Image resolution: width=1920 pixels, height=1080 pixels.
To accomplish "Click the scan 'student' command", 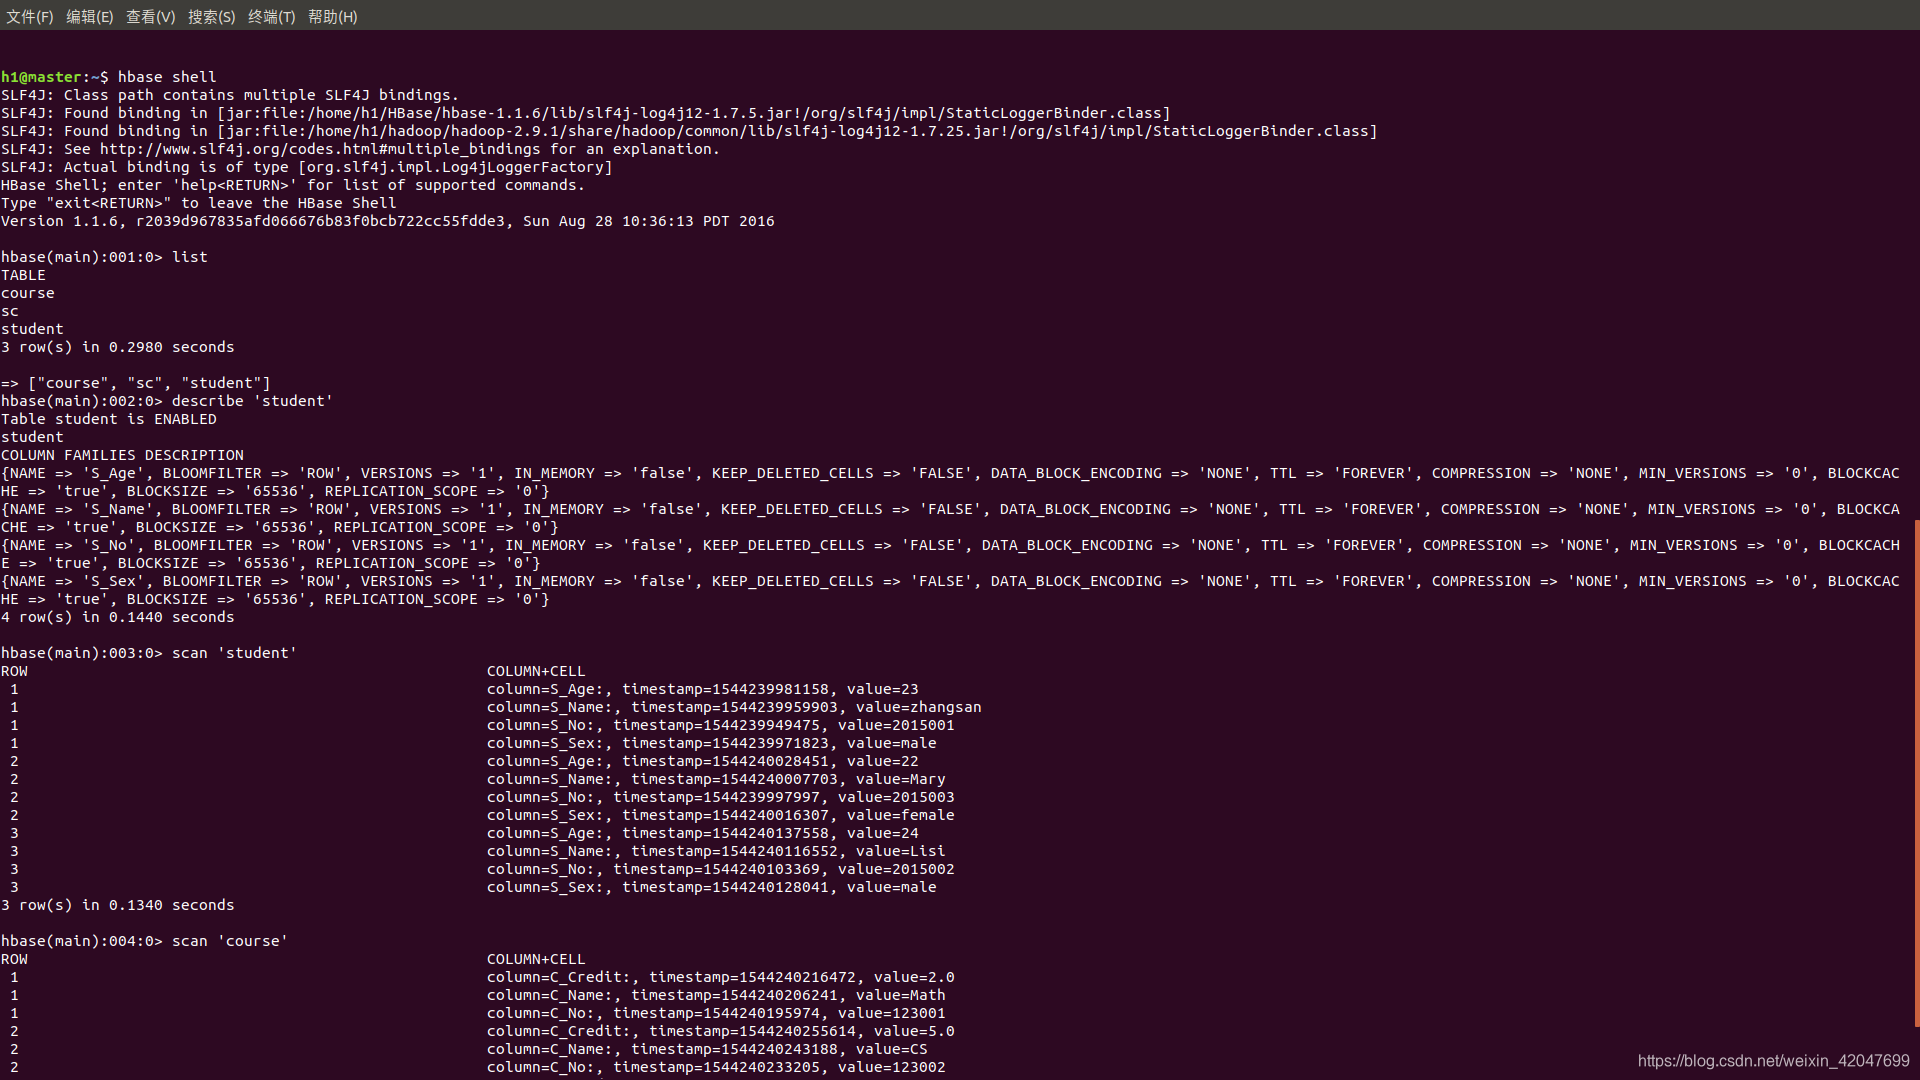I will pos(234,653).
